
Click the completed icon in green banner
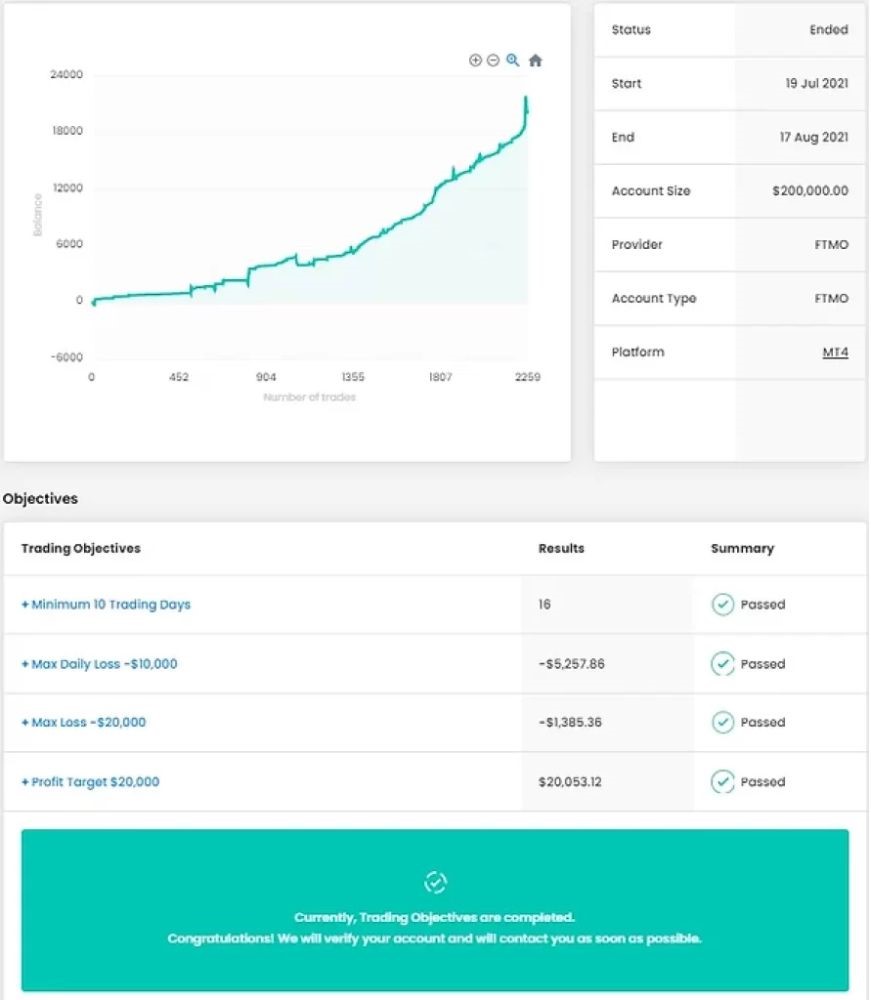(x=435, y=882)
